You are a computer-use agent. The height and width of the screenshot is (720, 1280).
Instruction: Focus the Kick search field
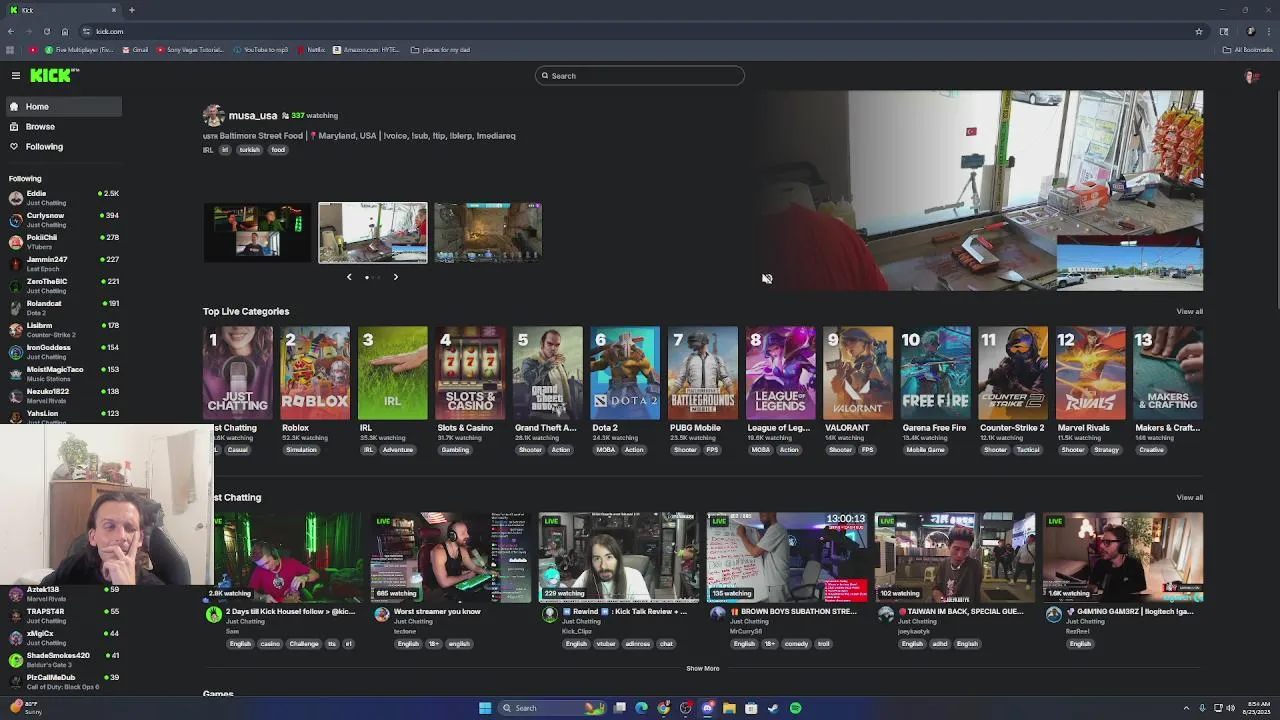click(x=640, y=76)
